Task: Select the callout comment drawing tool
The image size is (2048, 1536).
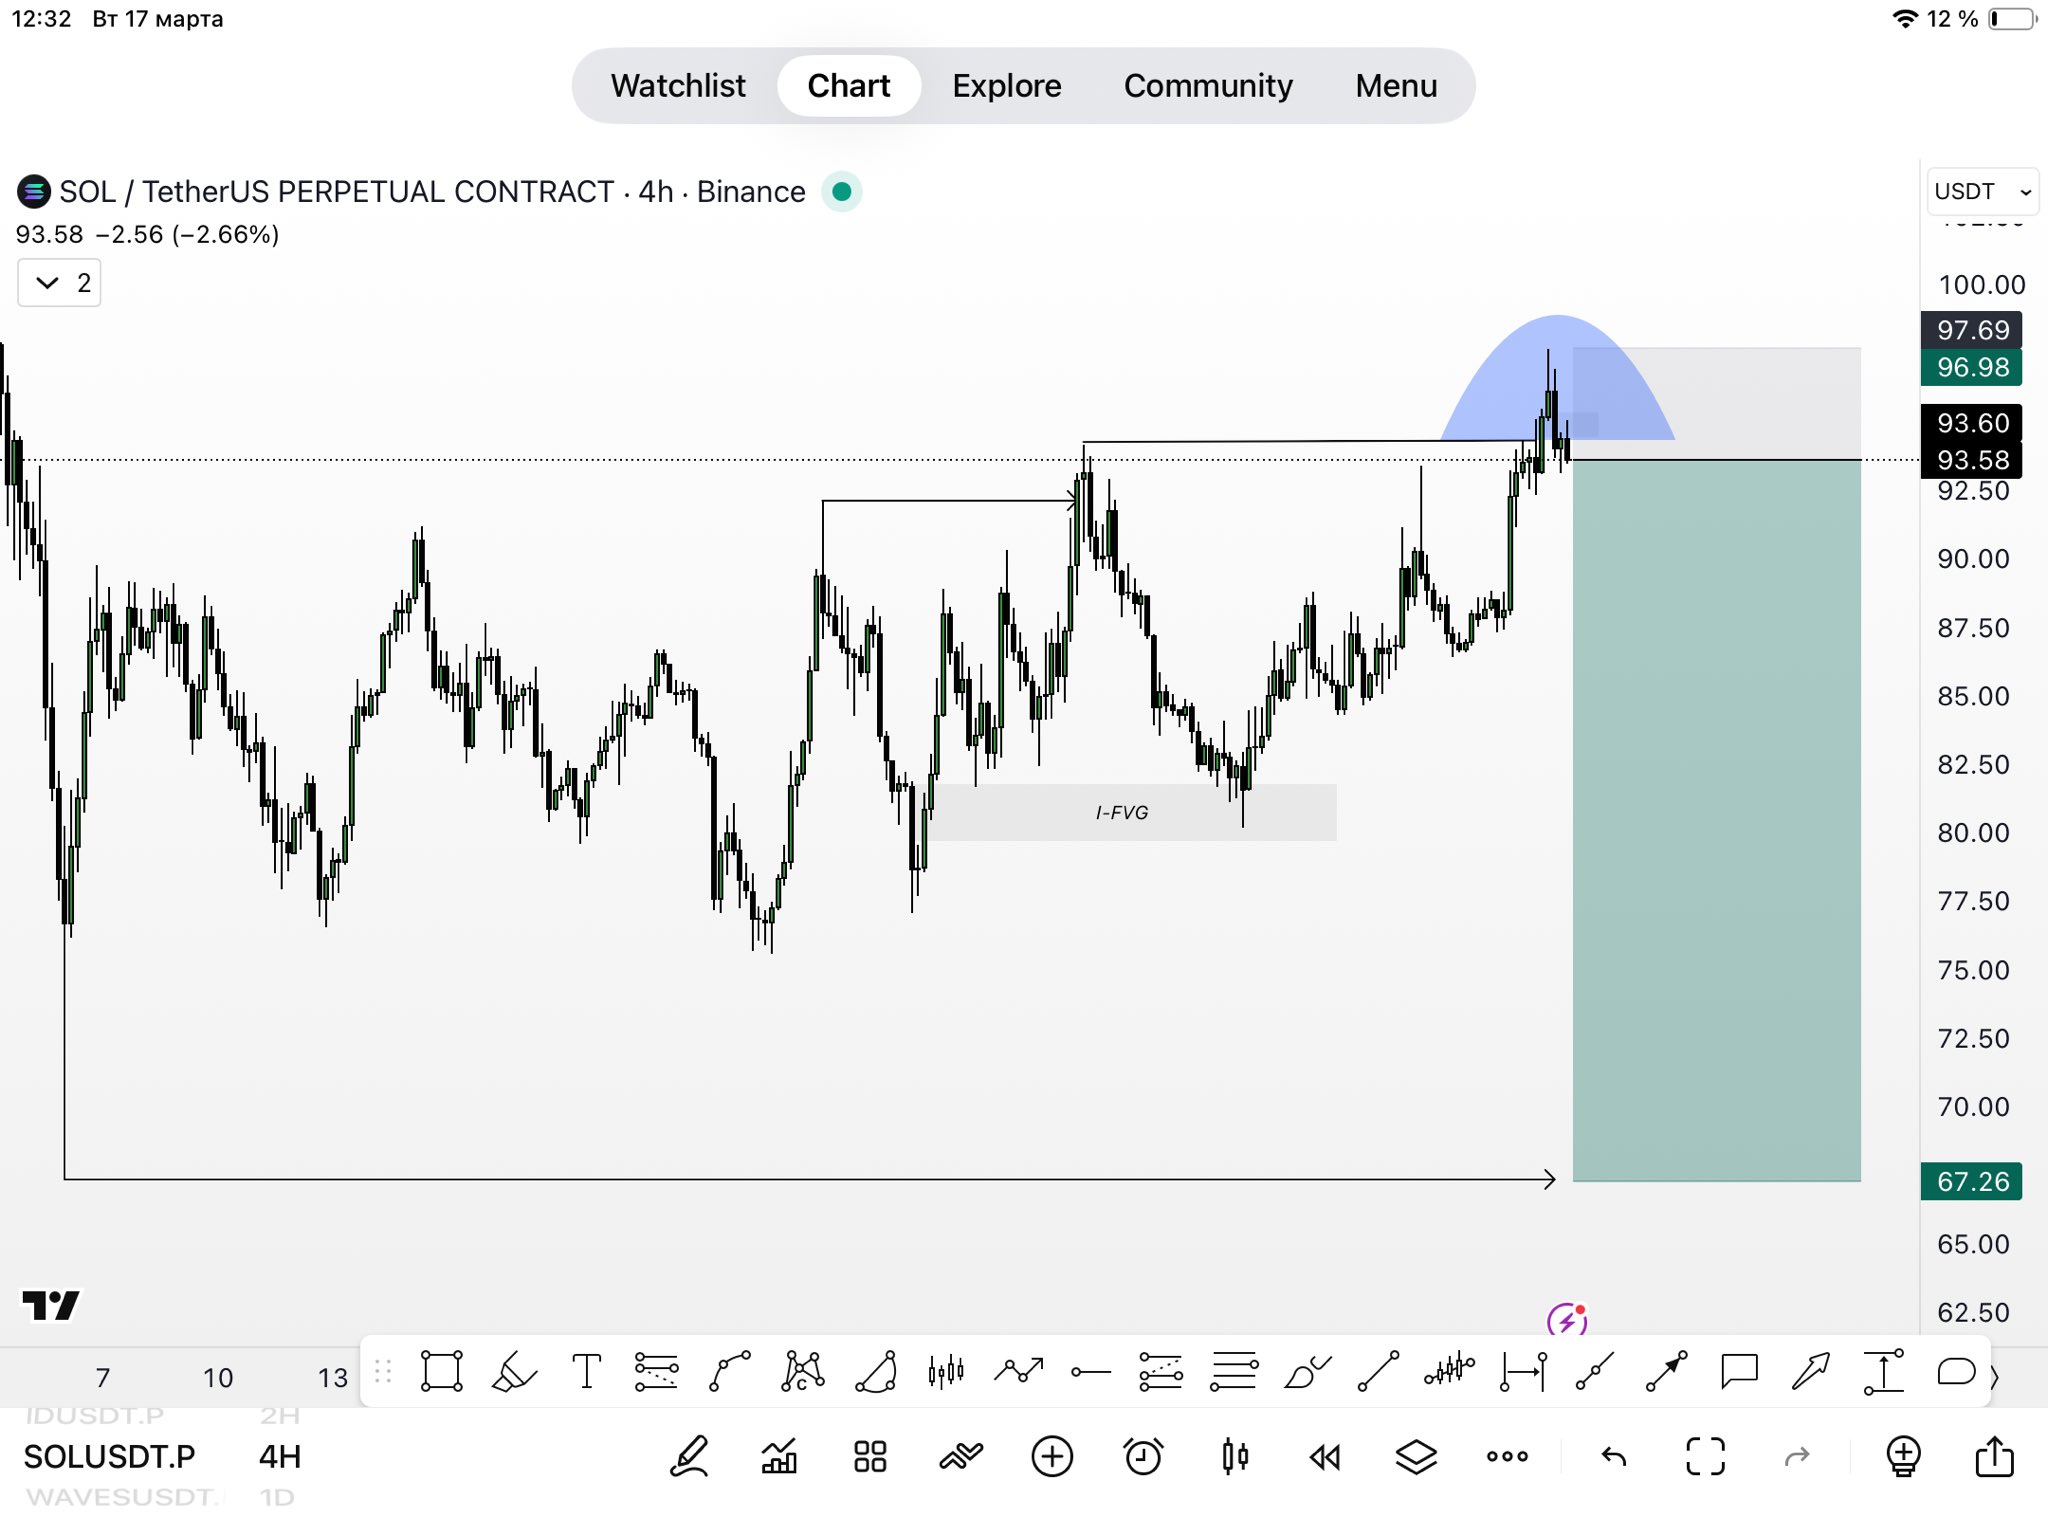Action: click(x=1739, y=1371)
